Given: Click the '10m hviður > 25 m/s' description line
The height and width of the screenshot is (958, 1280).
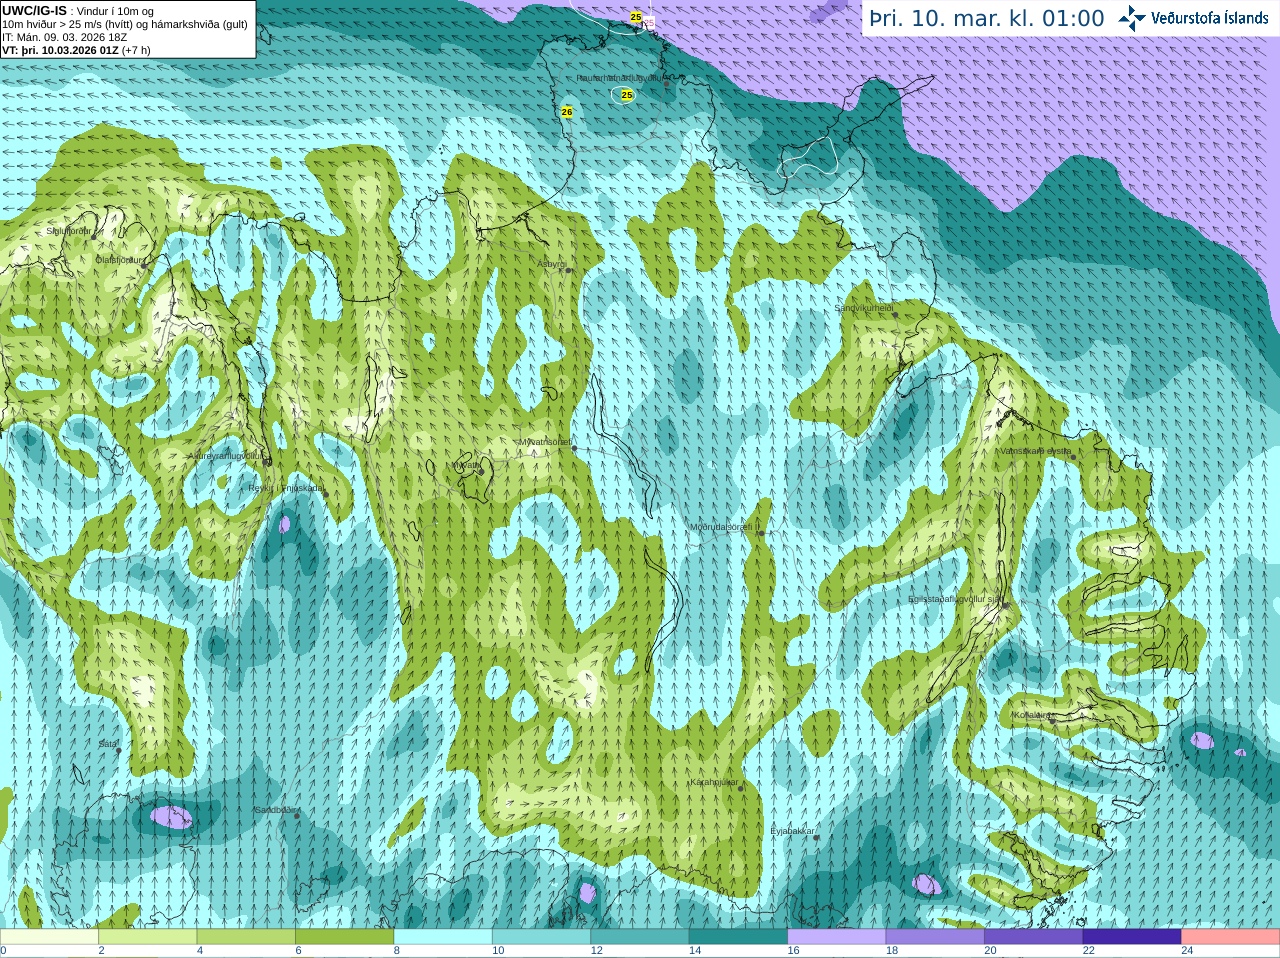Looking at the screenshot, I should pyautogui.click(x=125, y=24).
